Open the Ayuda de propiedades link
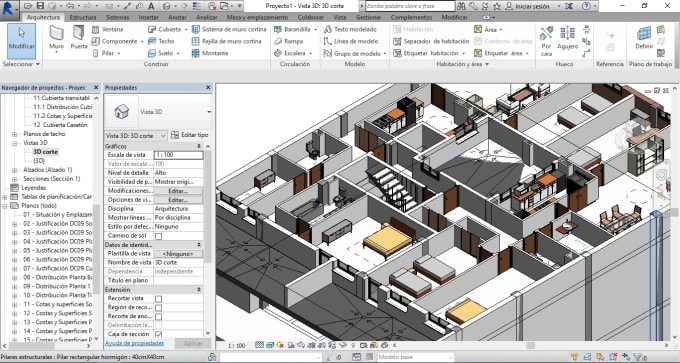Image resolution: width=680 pixels, height=363 pixels. (134, 343)
